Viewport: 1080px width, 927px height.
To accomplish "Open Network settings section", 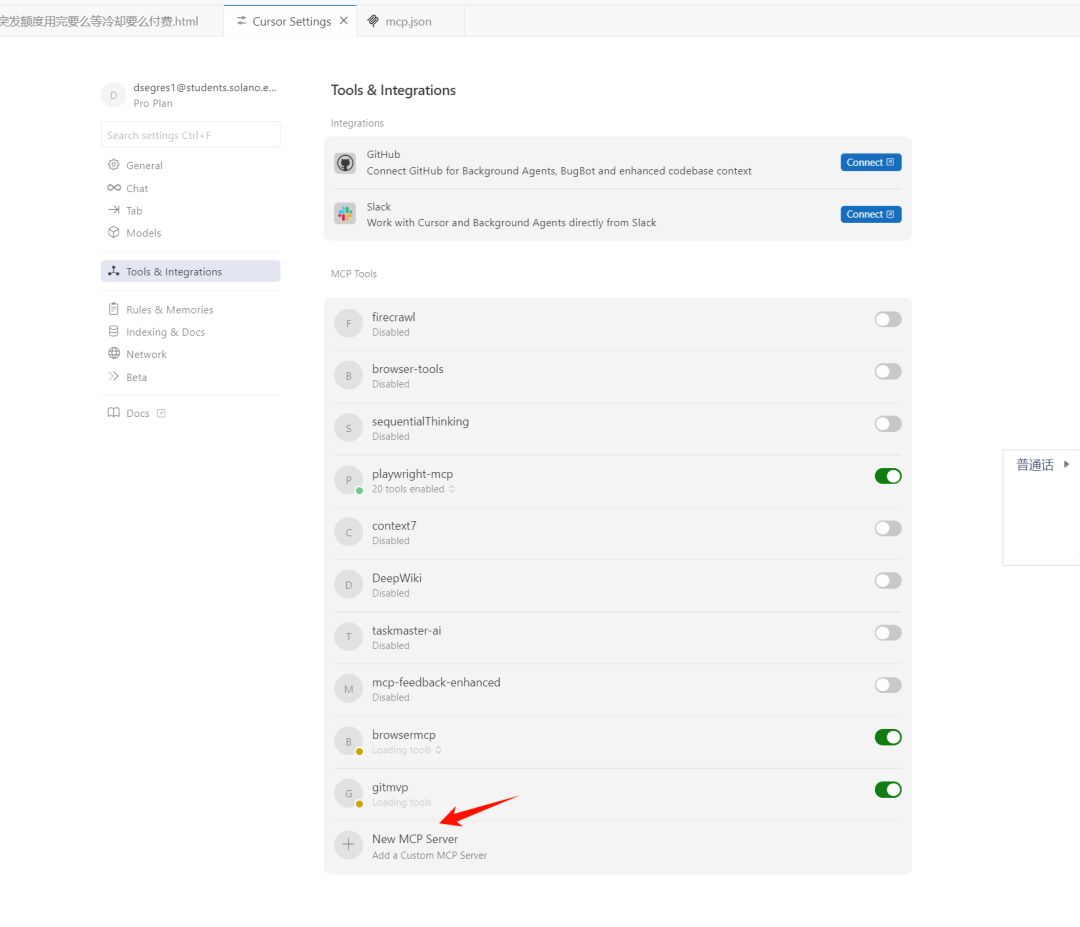I will click(x=191, y=354).
